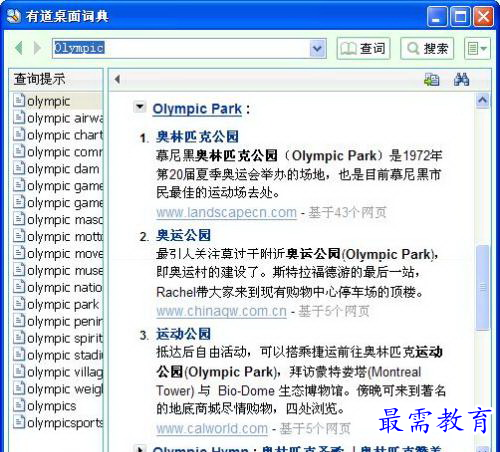This screenshot has height=452, width=500.
Task: Go forward using the gray right arrow
Action: coord(37,48)
